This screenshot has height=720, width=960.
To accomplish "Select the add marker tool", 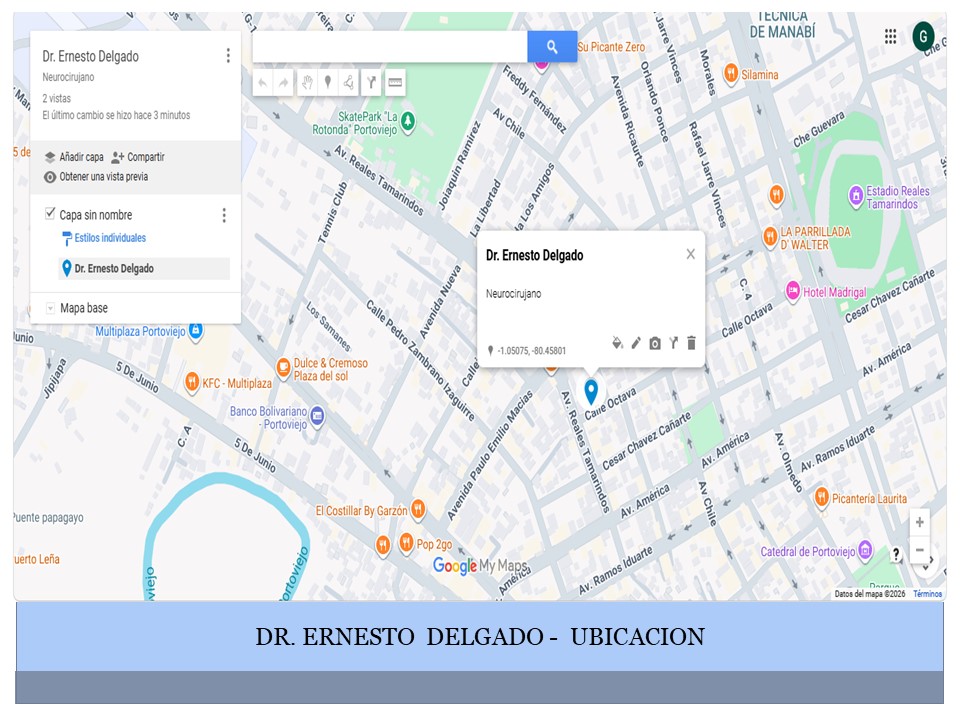I will pos(328,83).
